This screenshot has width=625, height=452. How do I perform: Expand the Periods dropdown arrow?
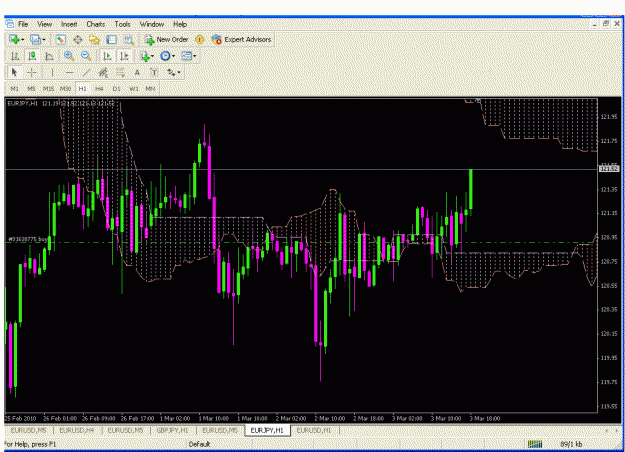(173, 57)
